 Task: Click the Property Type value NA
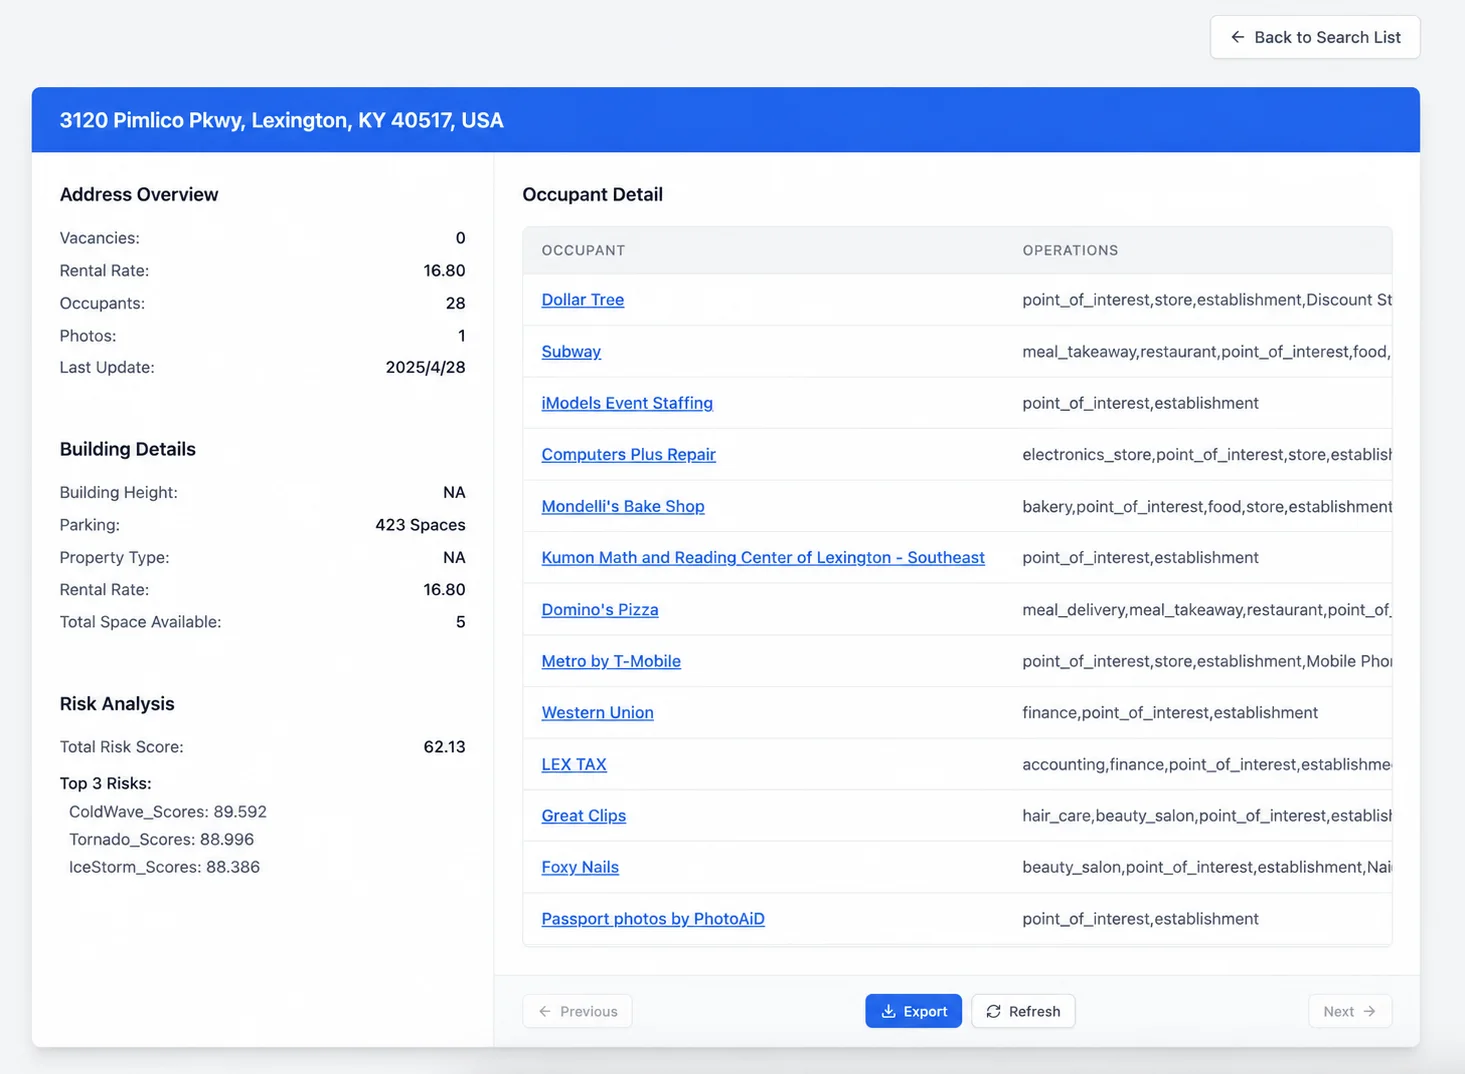click(454, 558)
